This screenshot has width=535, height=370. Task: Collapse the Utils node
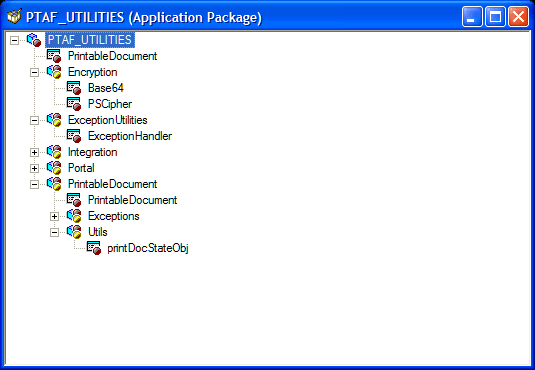(54, 232)
